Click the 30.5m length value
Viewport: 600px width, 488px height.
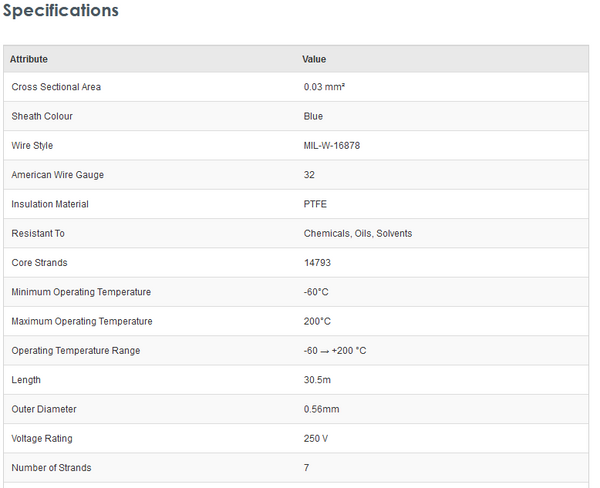318,380
